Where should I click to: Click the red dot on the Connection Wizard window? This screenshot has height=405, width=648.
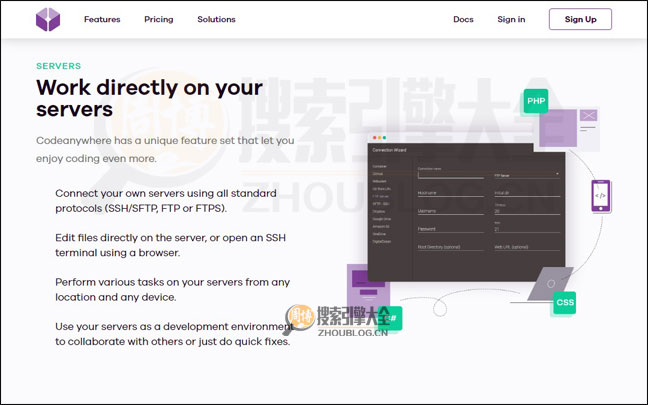pos(374,138)
